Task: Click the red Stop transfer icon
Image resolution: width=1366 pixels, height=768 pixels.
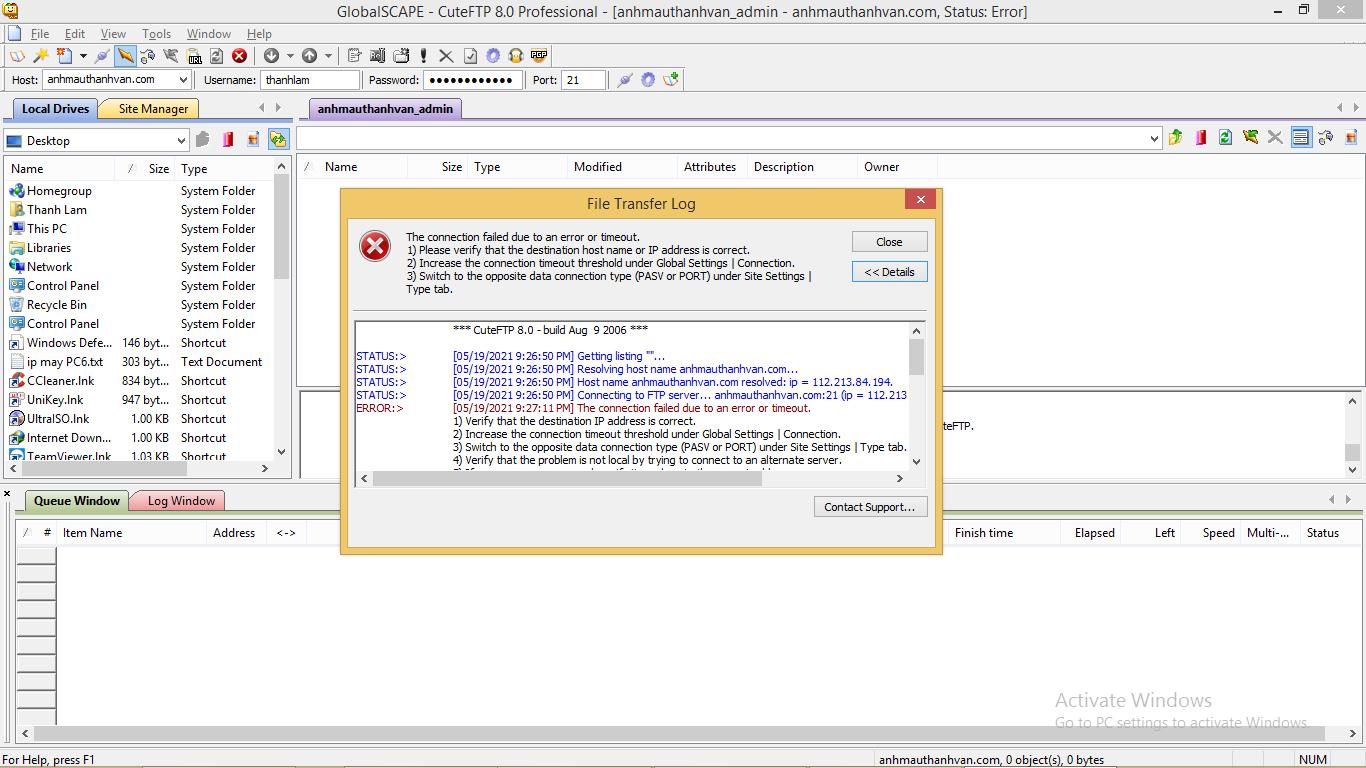Action: click(240, 56)
